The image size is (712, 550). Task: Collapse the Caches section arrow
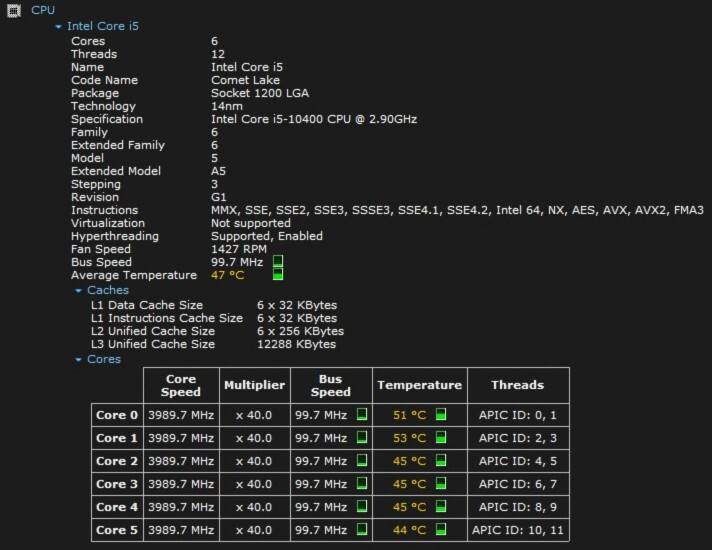tap(78, 291)
